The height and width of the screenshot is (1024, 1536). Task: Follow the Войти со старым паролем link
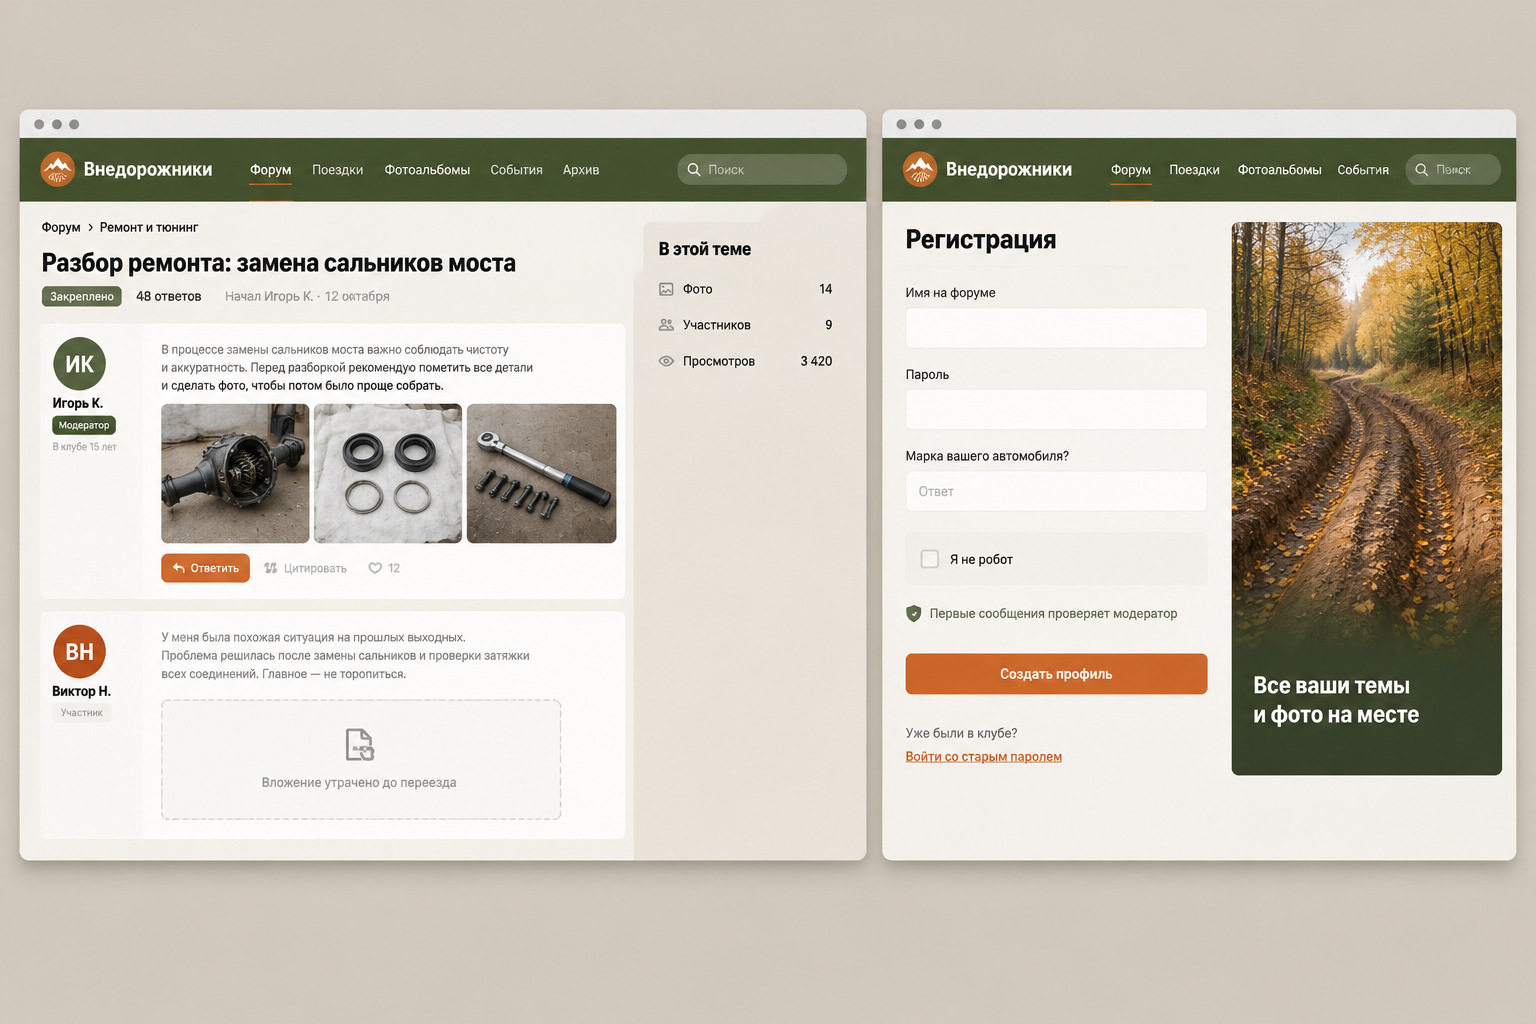pyautogui.click(x=983, y=757)
